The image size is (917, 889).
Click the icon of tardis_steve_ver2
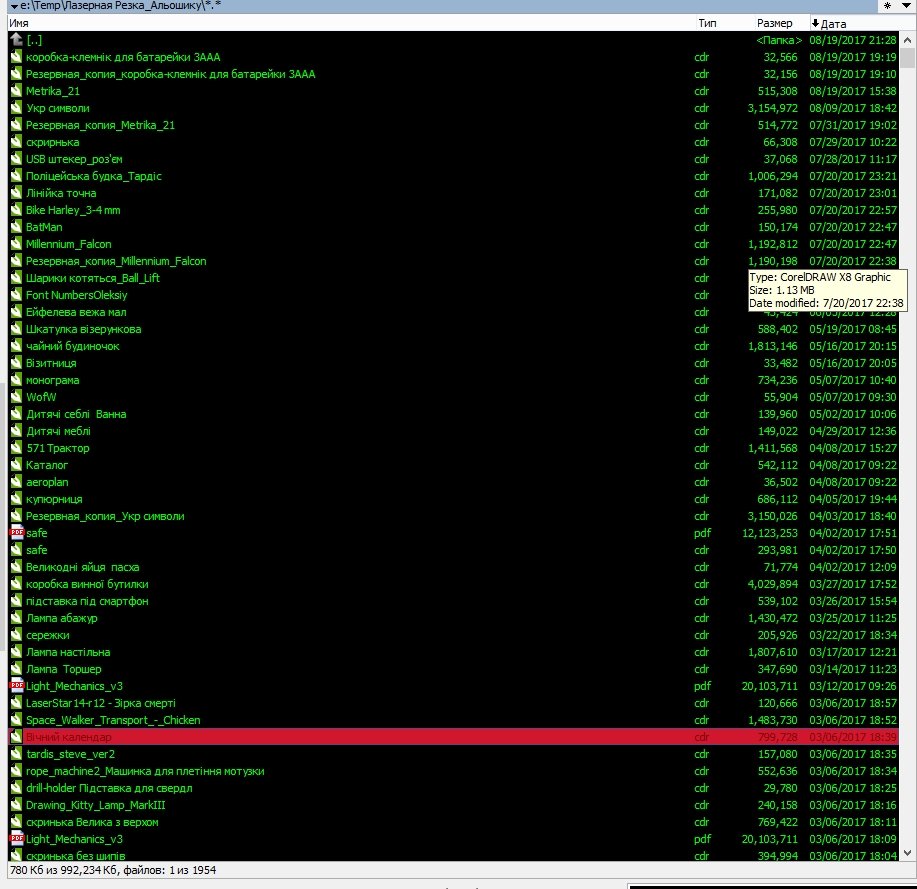(x=16, y=754)
